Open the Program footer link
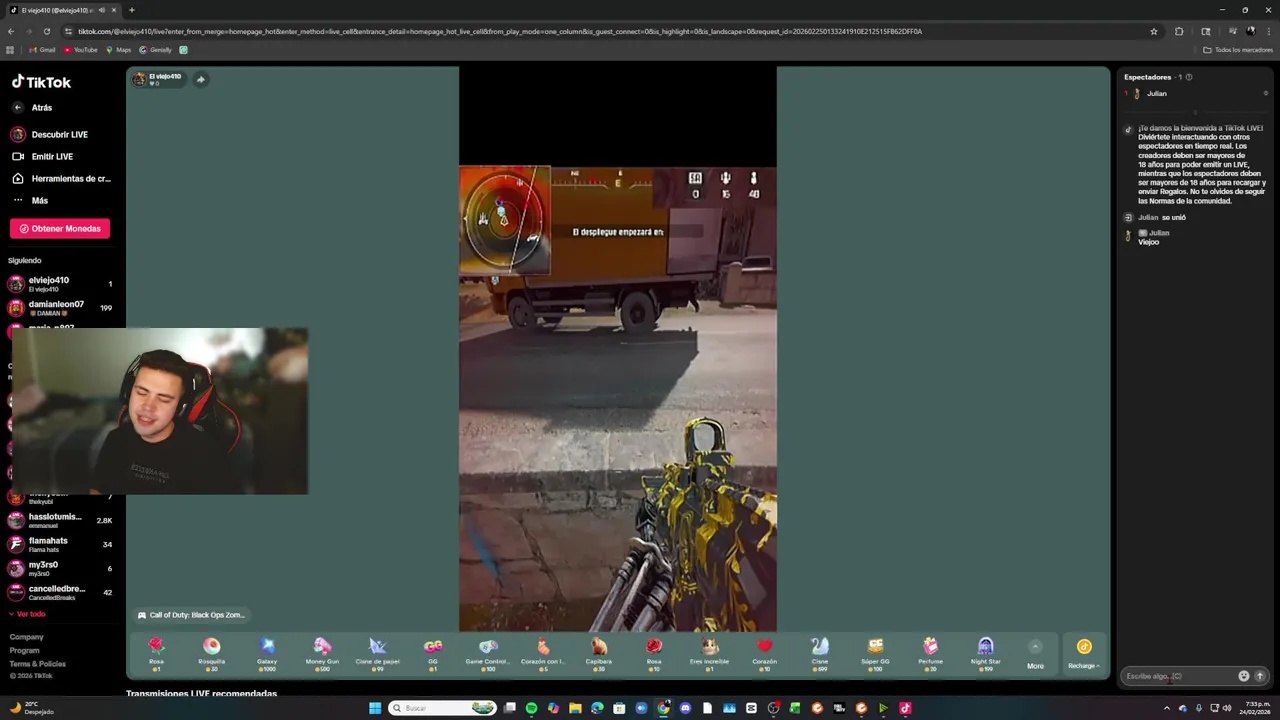This screenshot has height=720, width=1280. (24, 650)
